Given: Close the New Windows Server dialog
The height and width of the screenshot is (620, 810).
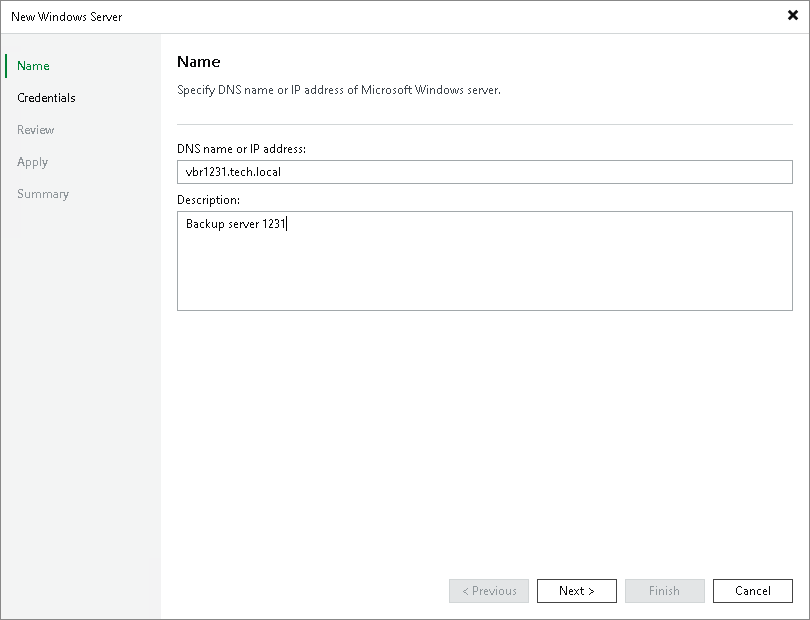Looking at the screenshot, I should 793,15.
